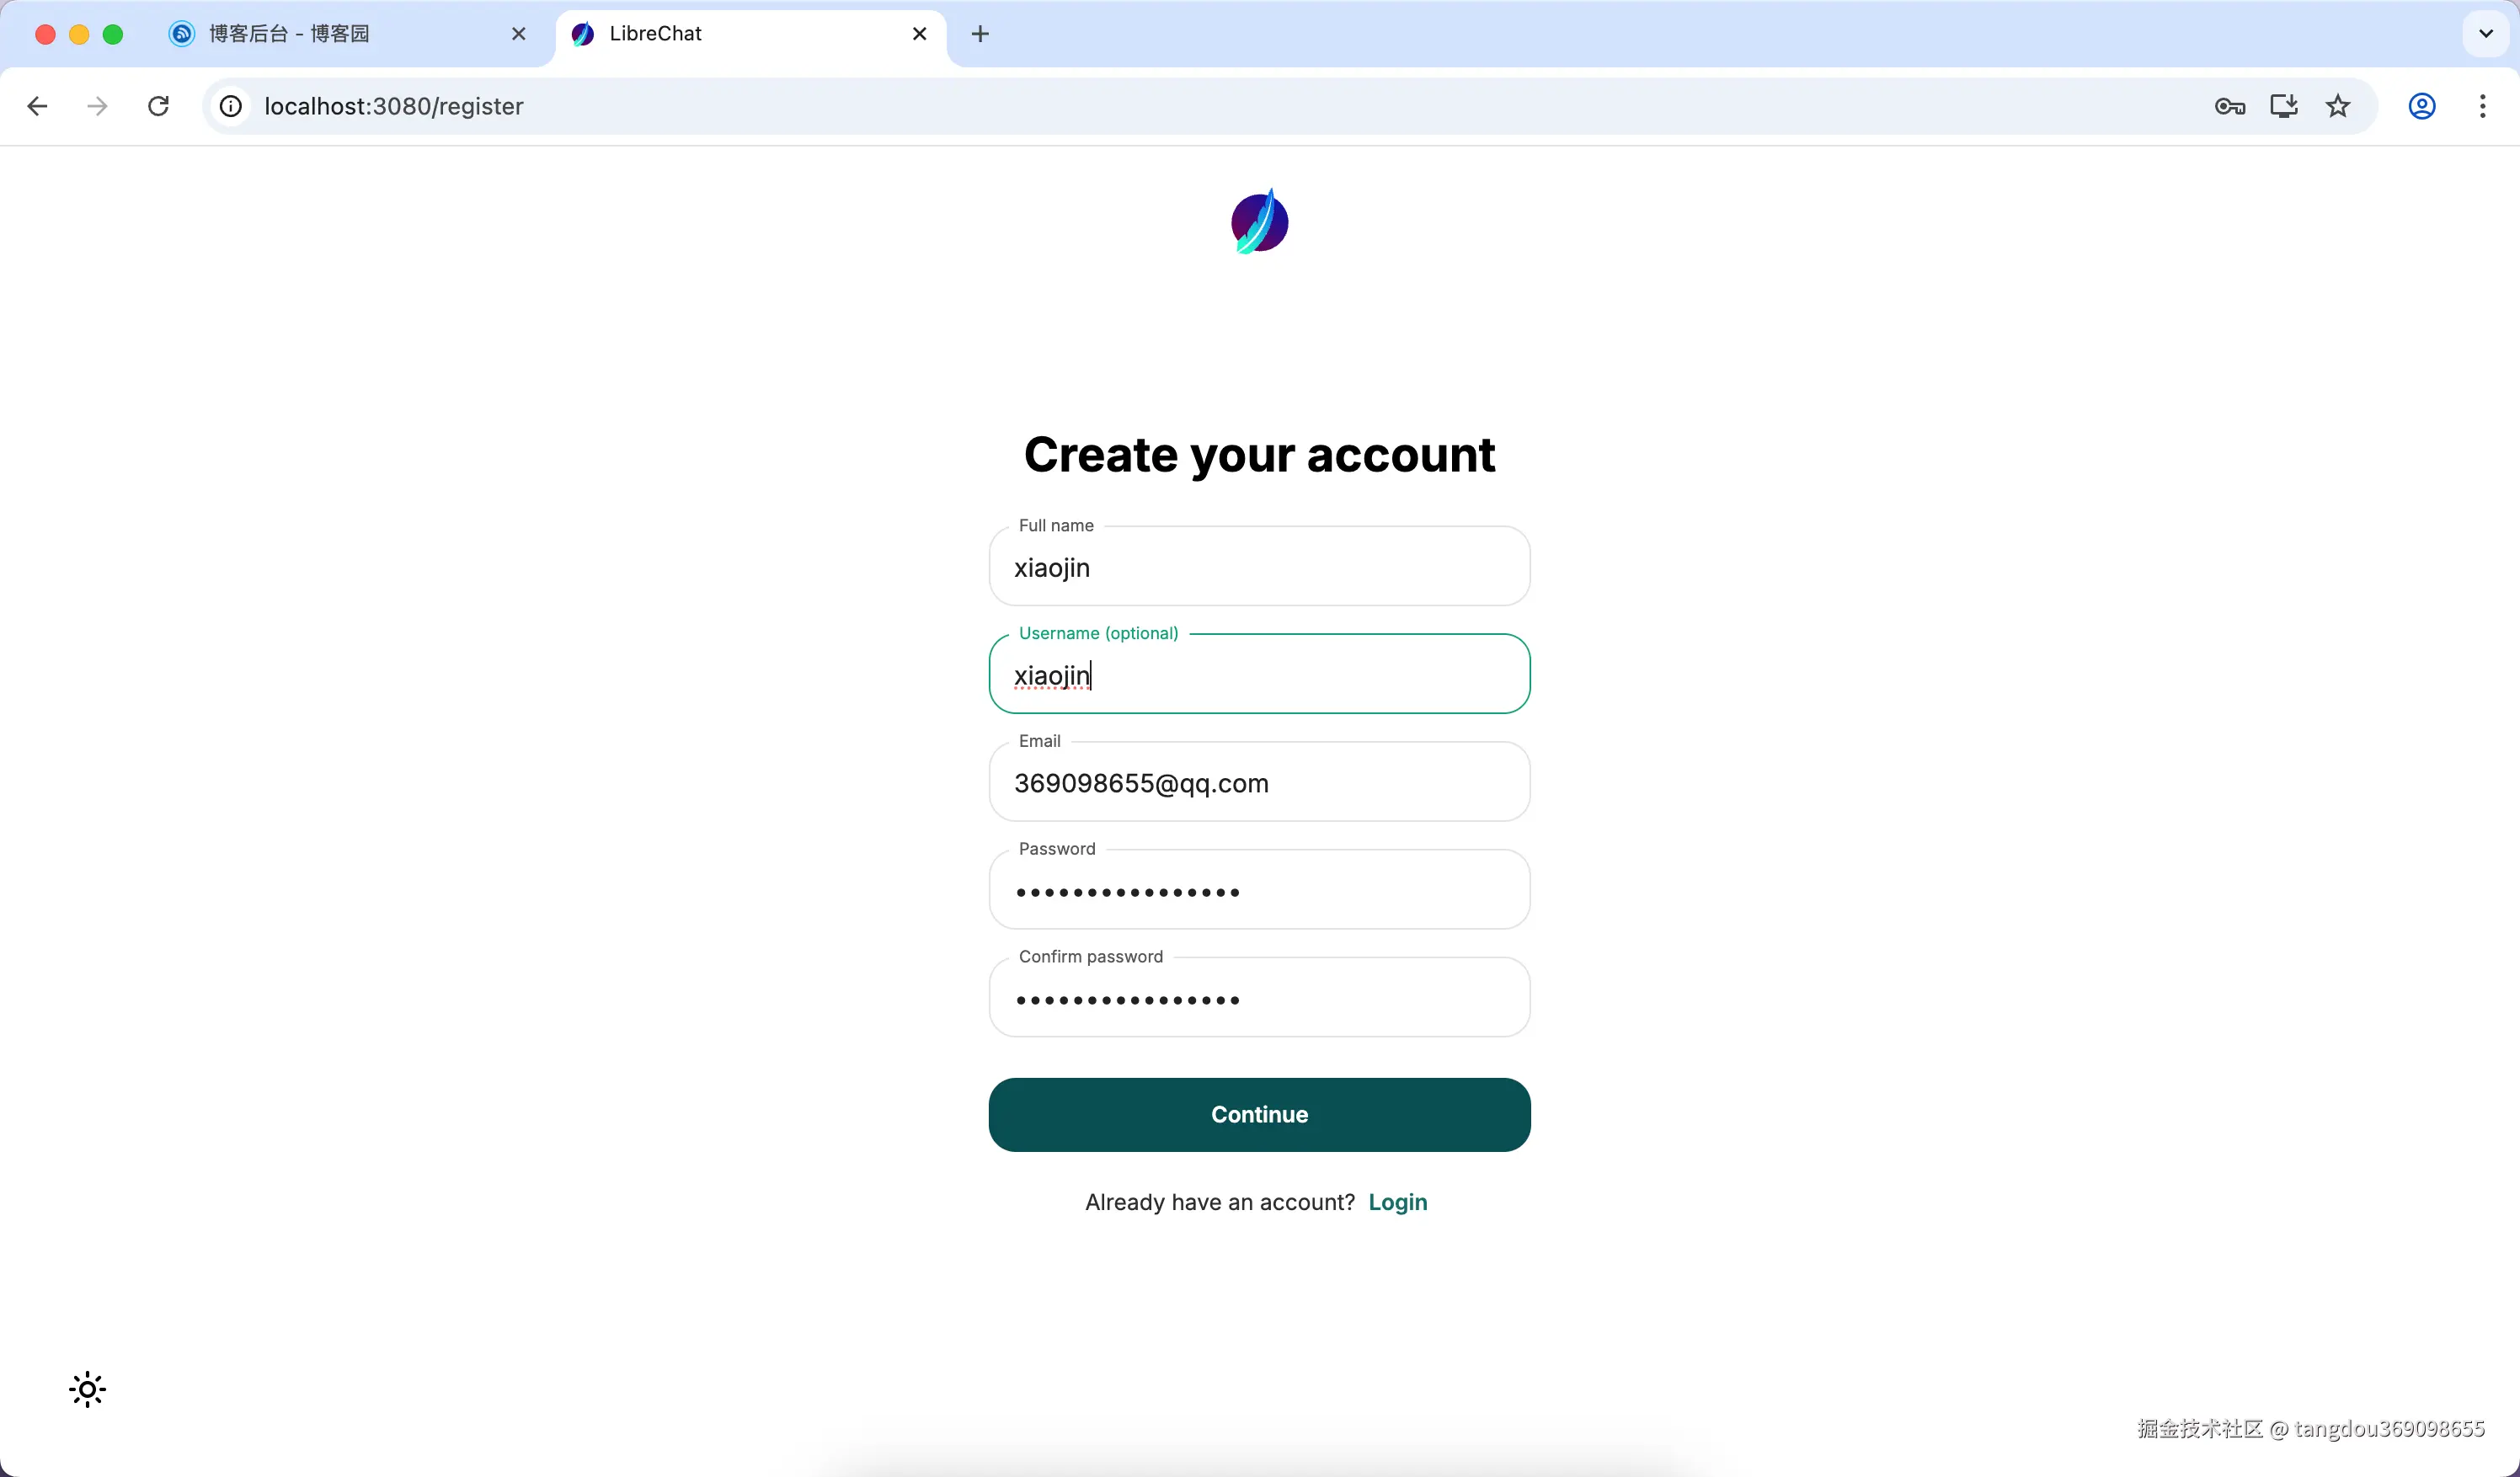This screenshot has width=2520, height=1477.
Task: Expand the tab search dropdown chevron
Action: click(x=2485, y=34)
